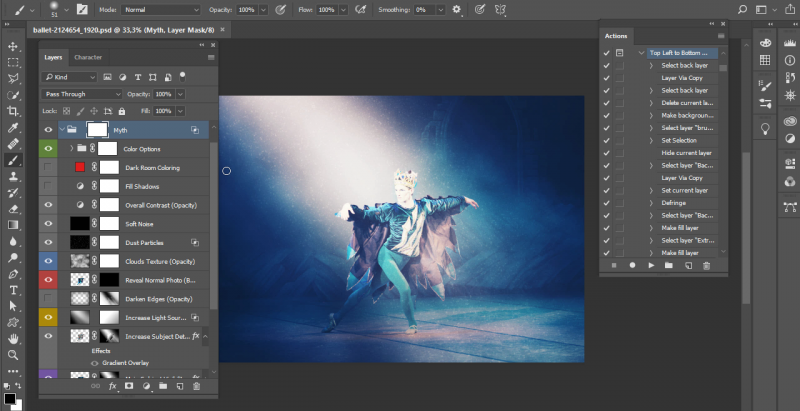Select the Healing Brush tool
800x411 pixels.
[13, 144]
